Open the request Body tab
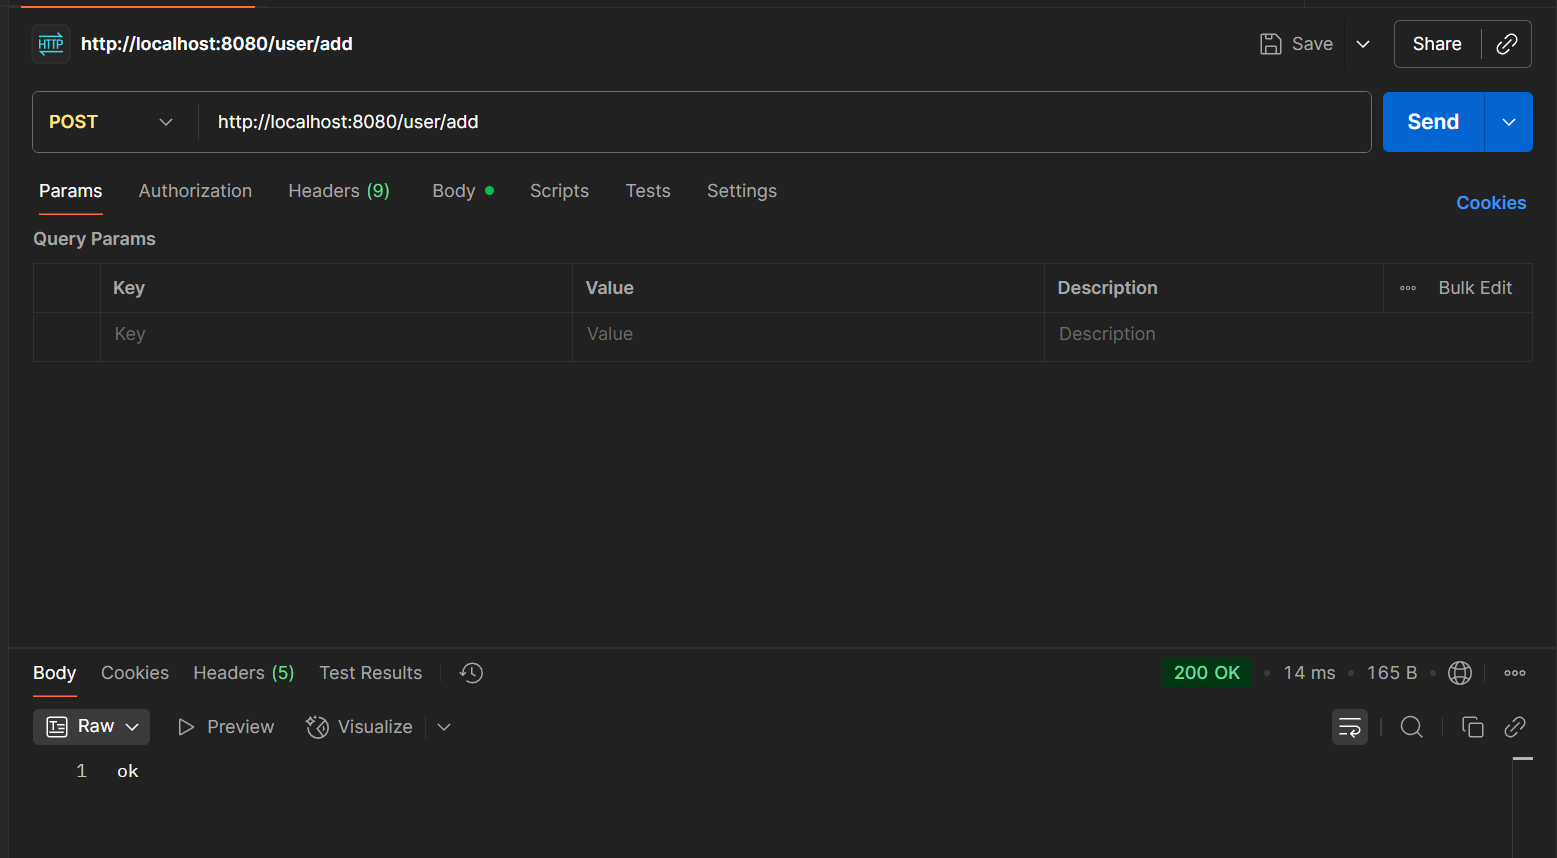1557x858 pixels. 454,191
